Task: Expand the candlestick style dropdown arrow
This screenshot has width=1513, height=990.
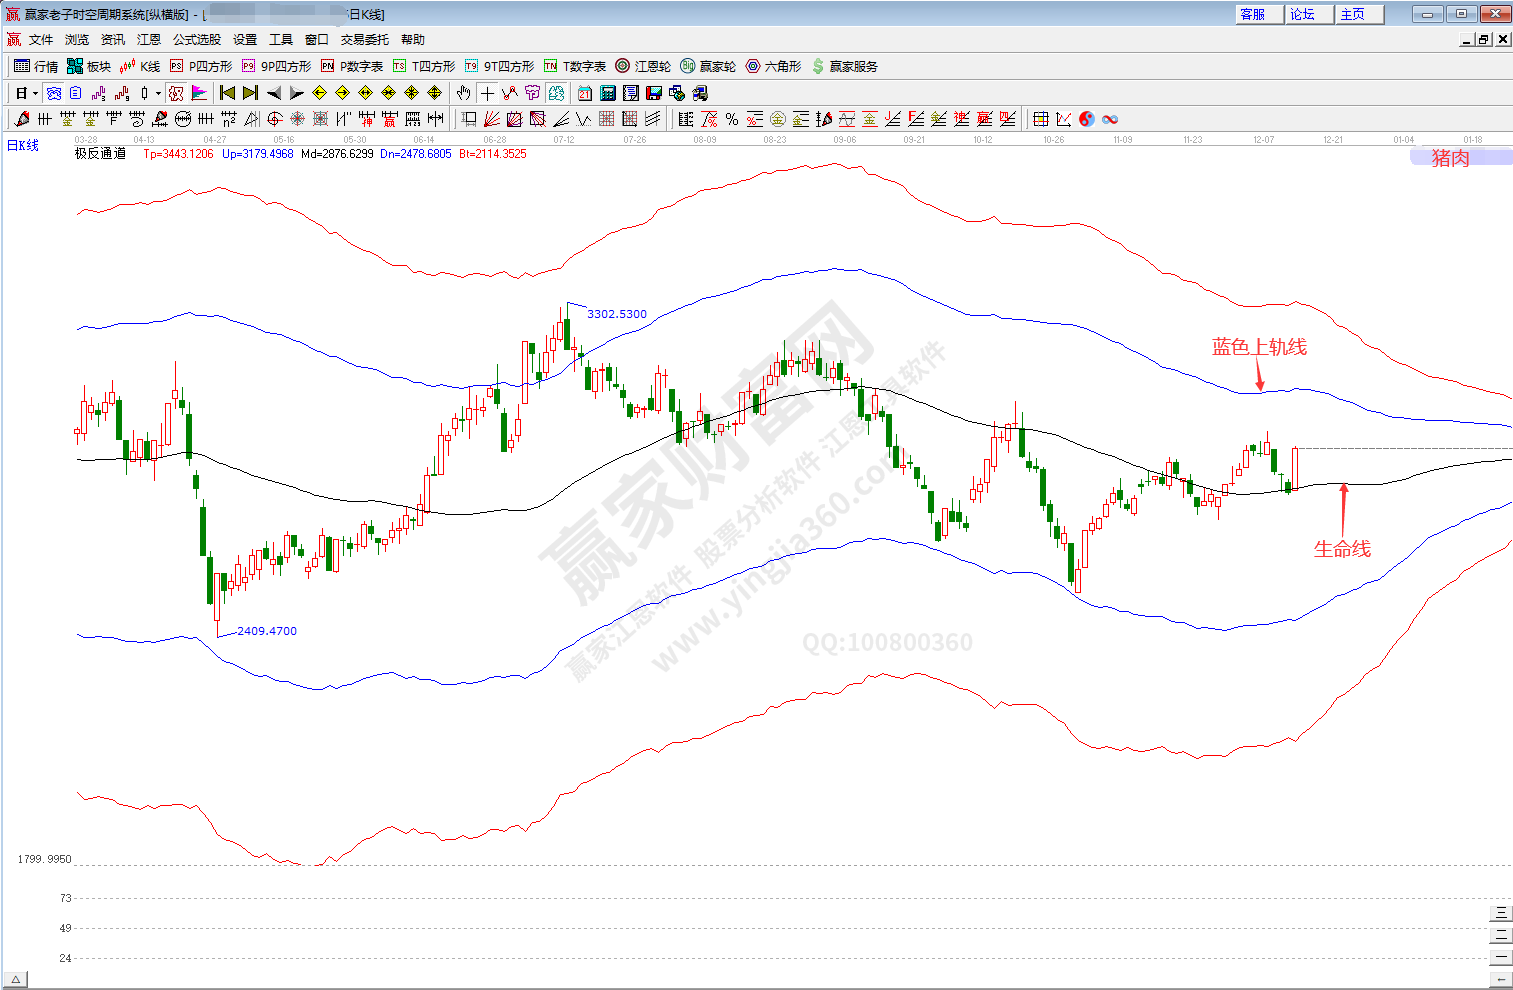Action: click(158, 93)
